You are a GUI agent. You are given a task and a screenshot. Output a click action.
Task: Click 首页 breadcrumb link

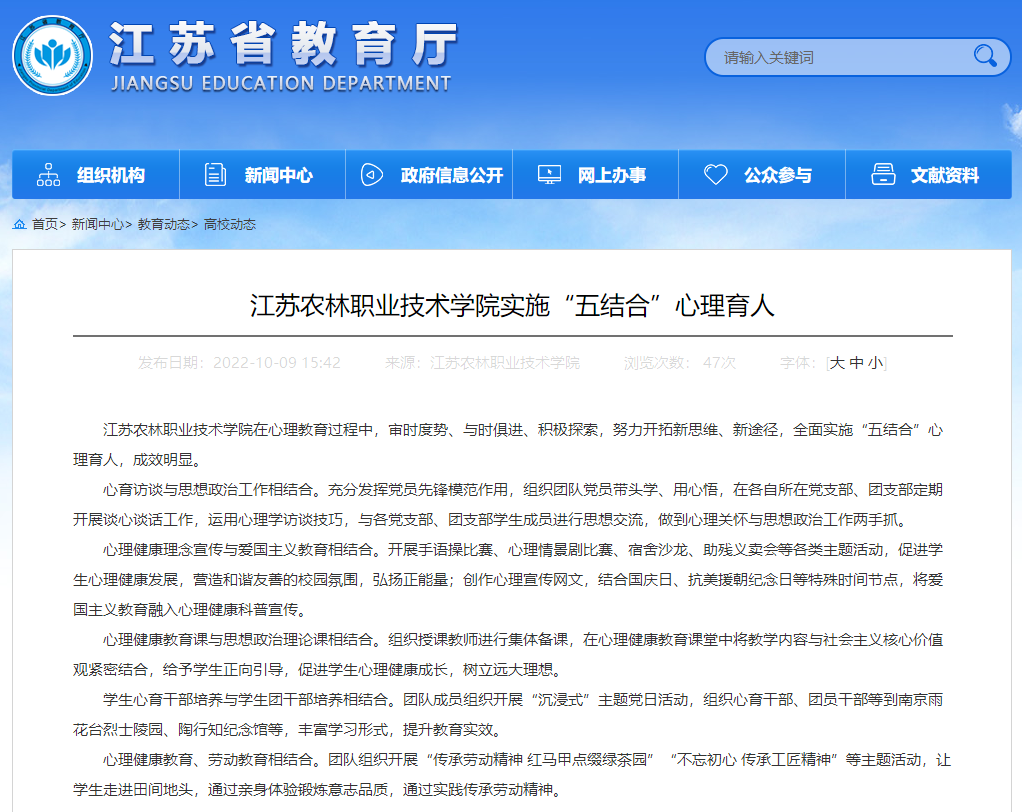click(x=45, y=224)
